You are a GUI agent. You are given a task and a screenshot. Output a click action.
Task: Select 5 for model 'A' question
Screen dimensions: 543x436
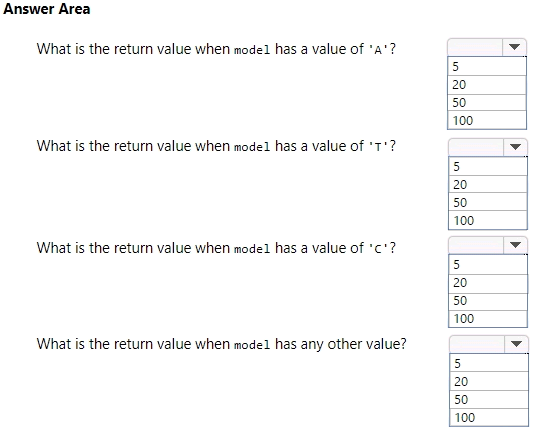487,66
